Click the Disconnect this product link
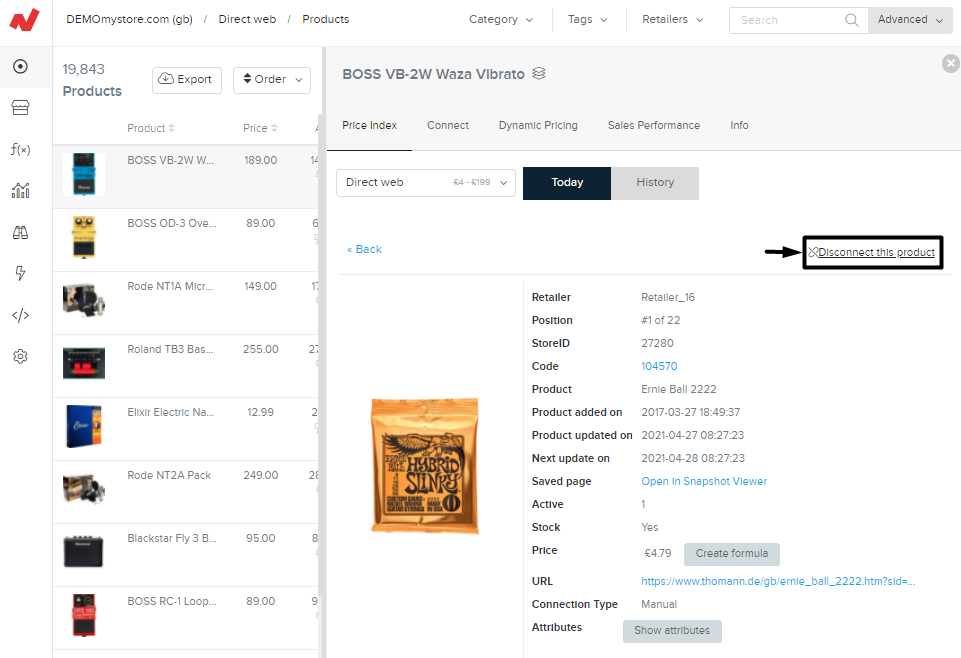 pyautogui.click(x=875, y=253)
